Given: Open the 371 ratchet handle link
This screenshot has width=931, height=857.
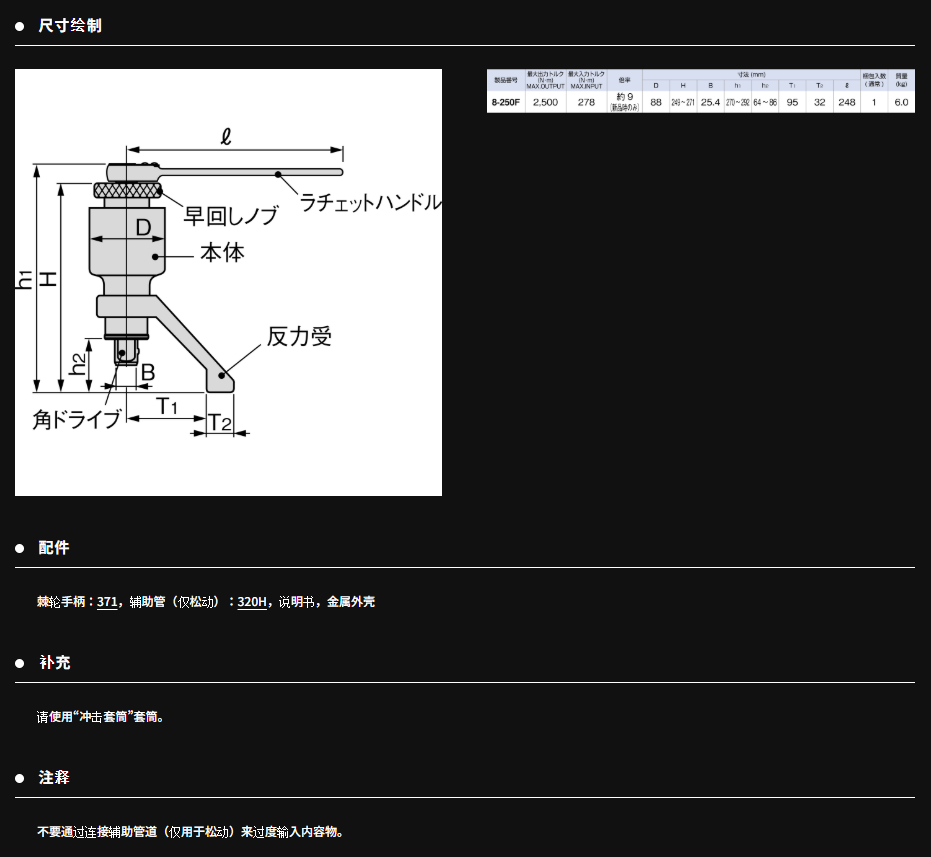Looking at the screenshot, I should pyautogui.click(x=106, y=602).
